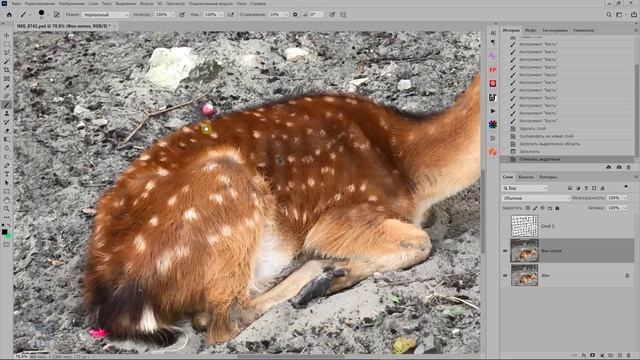Click the foreground color swatch
This screenshot has width=640, height=360.
click(x=4, y=232)
